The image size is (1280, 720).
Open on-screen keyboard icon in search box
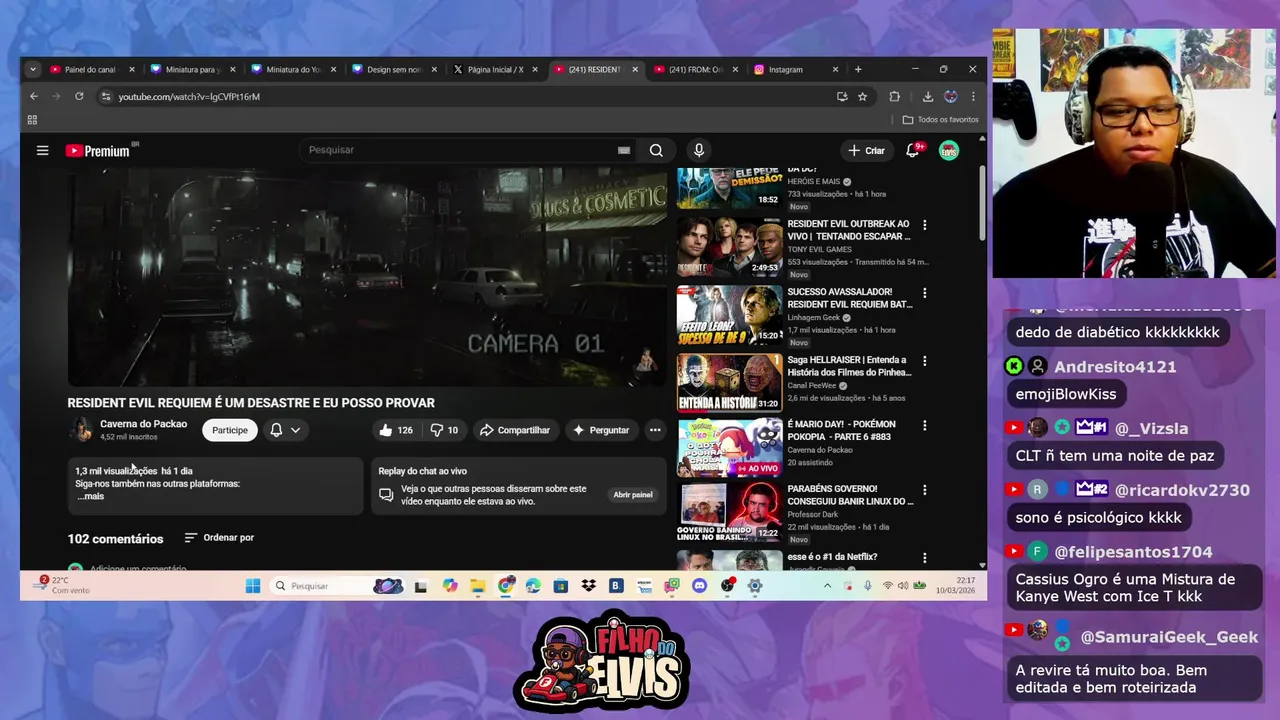[x=624, y=150]
